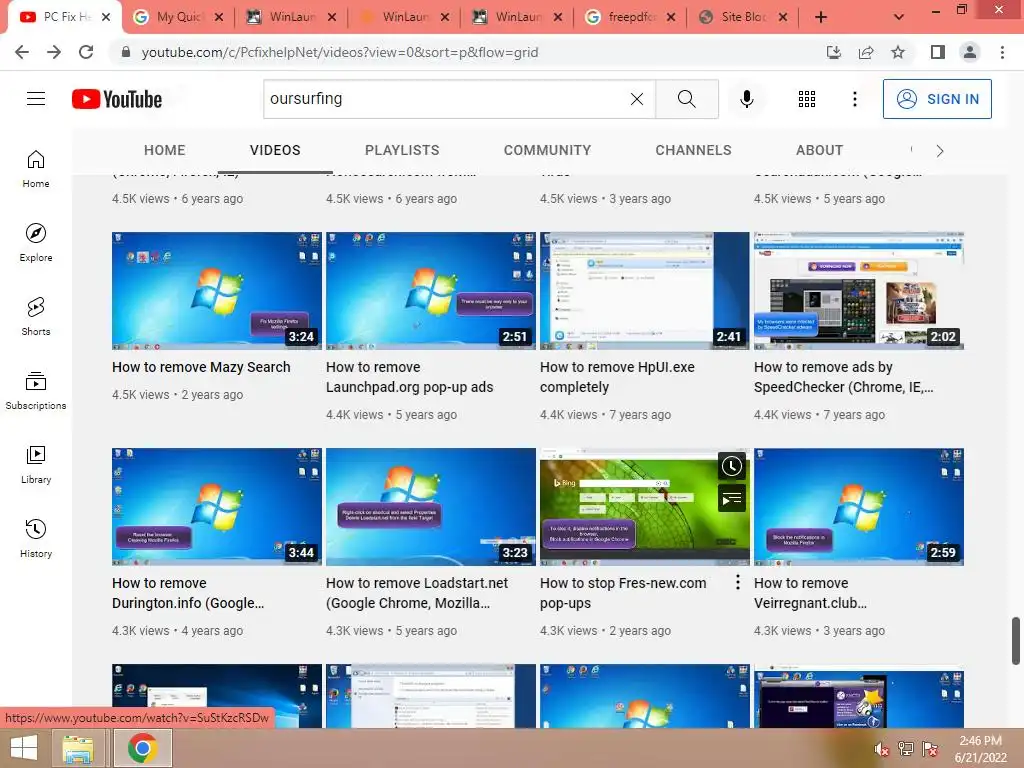Open the COMMUNITY tab

click(547, 150)
